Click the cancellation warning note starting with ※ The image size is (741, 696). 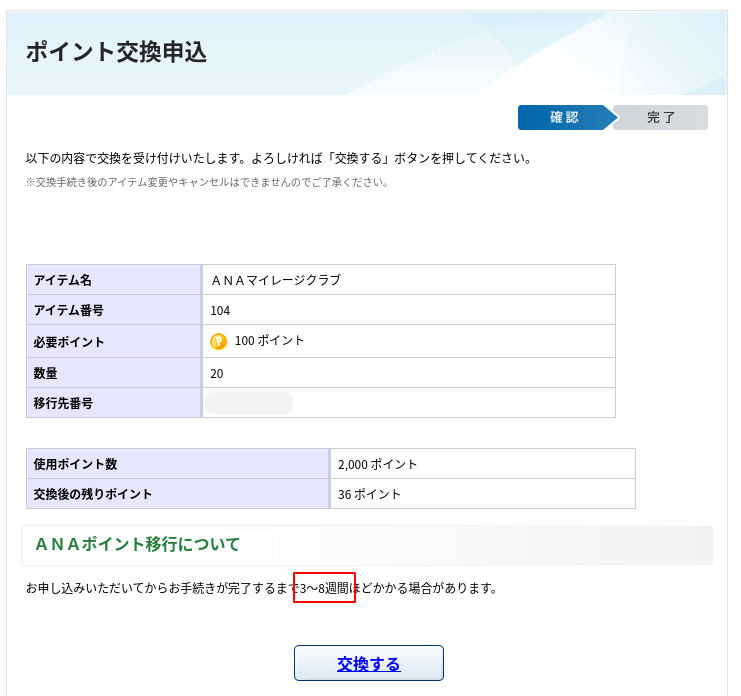(x=207, y=182)
